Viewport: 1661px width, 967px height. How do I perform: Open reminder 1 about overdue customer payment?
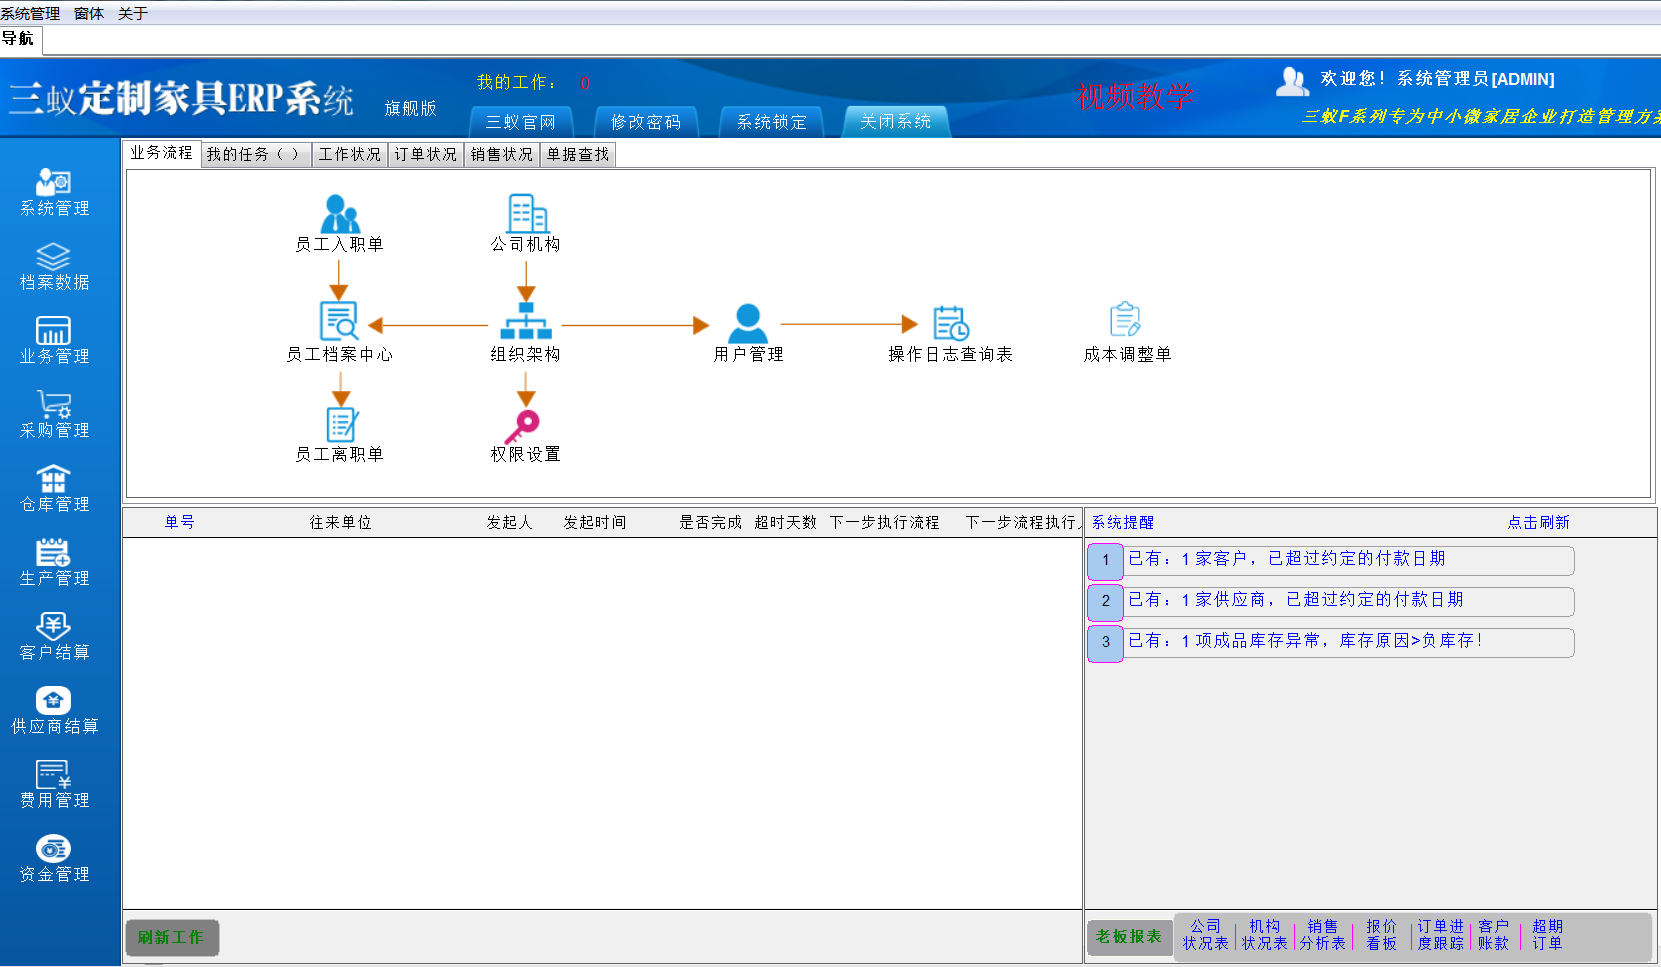(1331, 560)
